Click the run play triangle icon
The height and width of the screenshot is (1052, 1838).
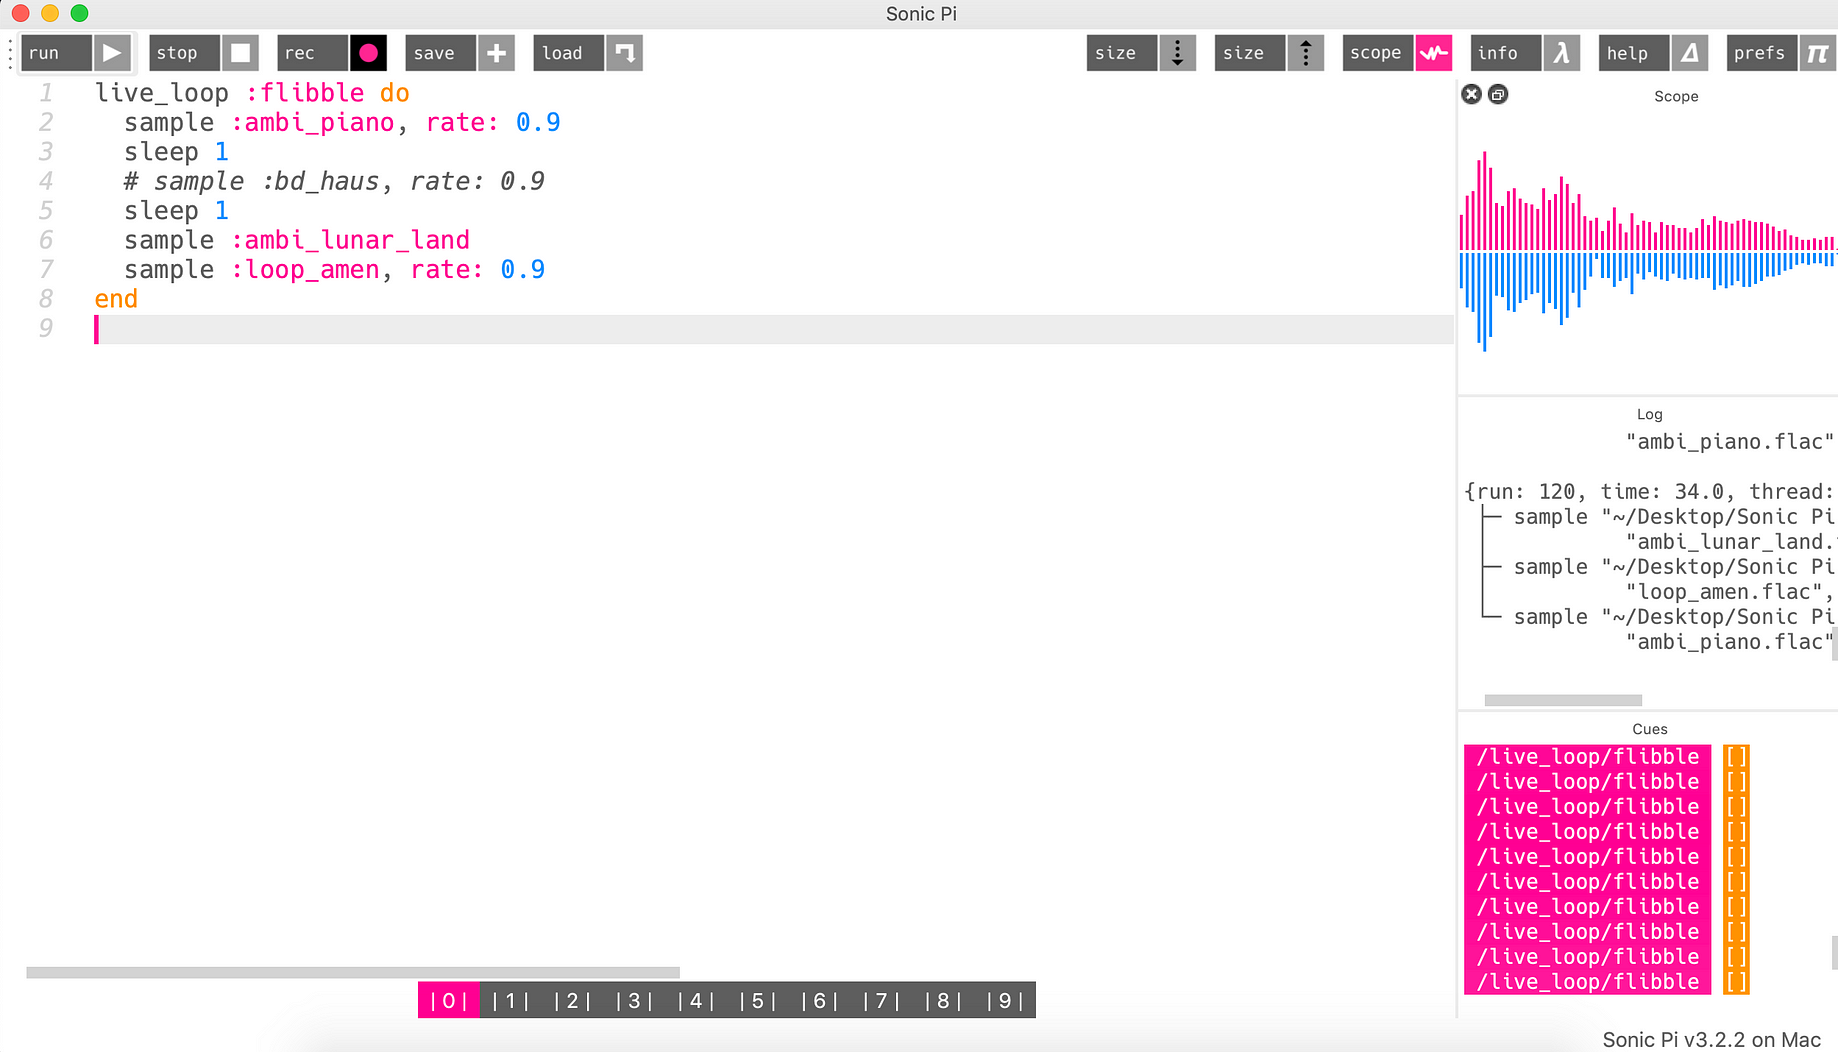[112, 53]
